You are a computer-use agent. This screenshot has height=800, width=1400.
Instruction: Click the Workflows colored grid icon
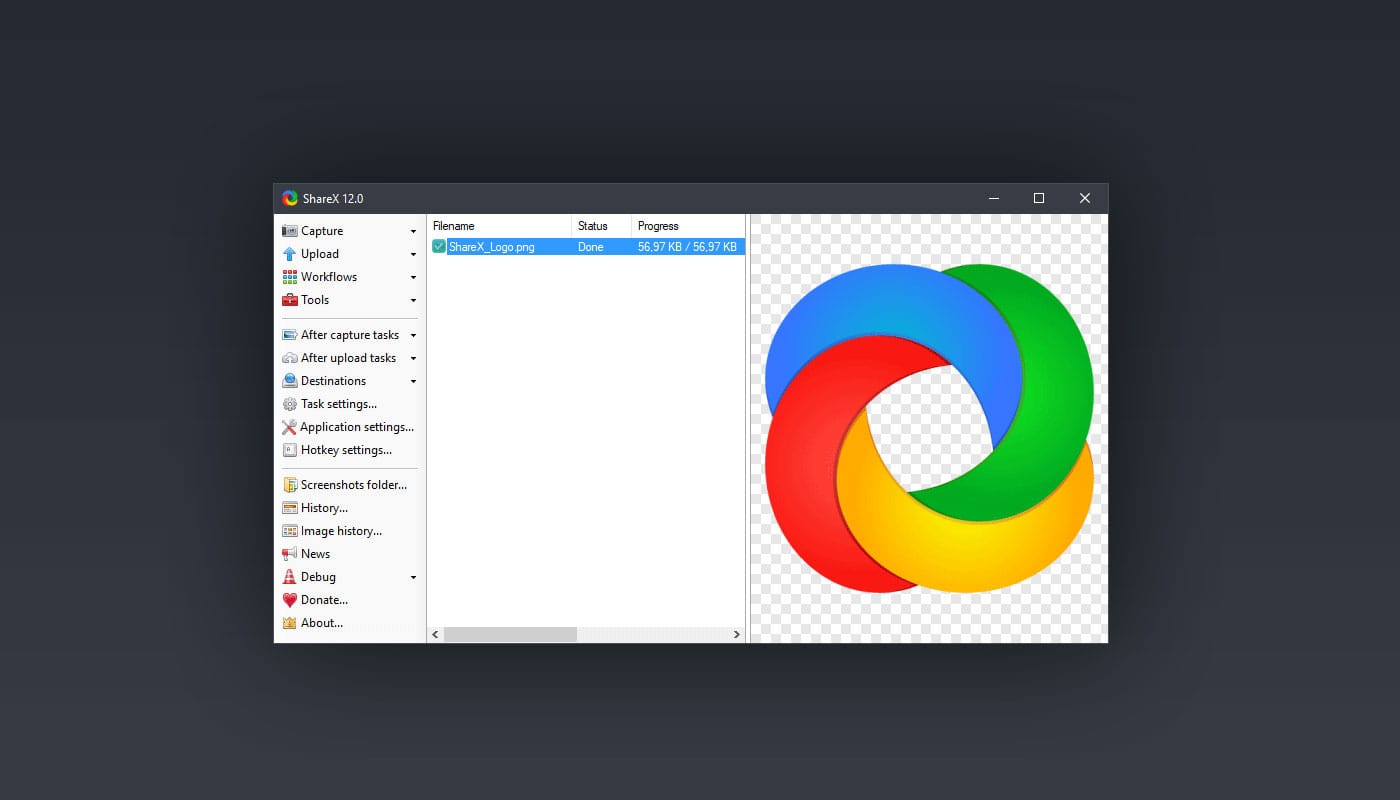click(290, 277)
